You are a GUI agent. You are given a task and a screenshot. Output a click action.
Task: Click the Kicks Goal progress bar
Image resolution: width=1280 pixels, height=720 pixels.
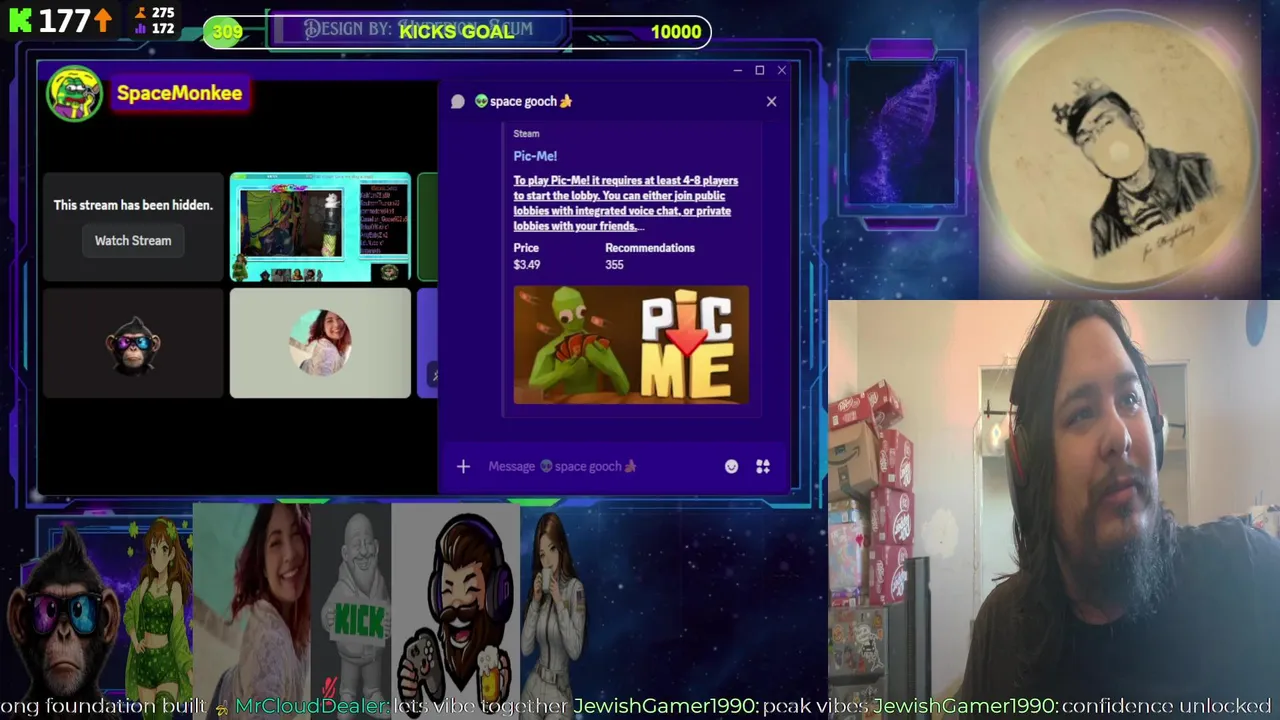click(456, 31)
